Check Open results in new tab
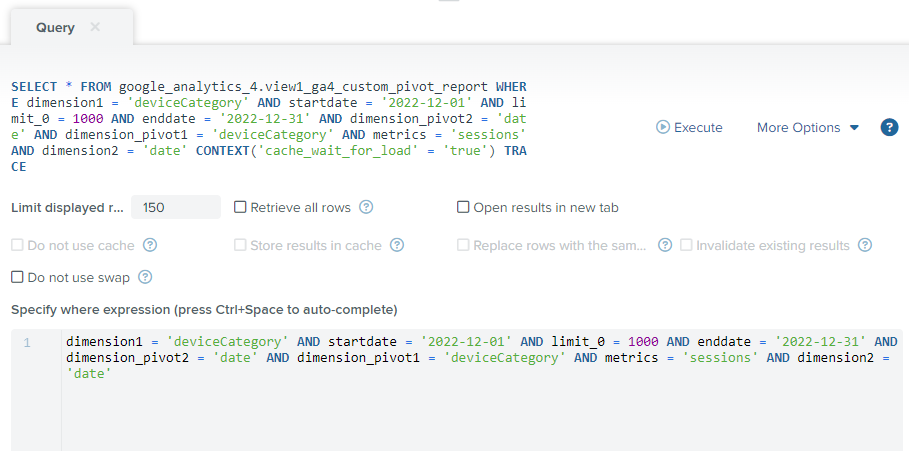 (x=463, y=207)
